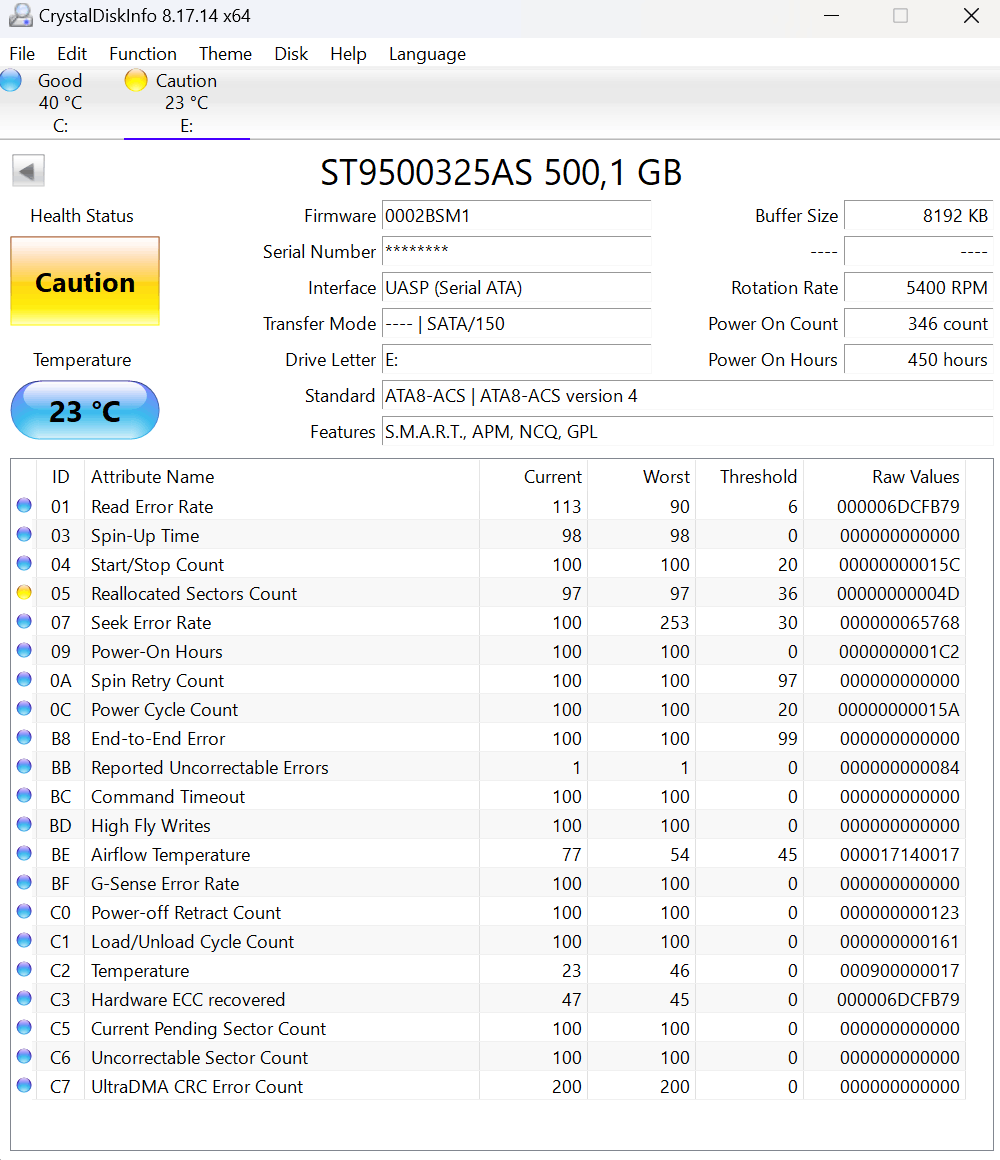
Task: Click the 23 °C temperature button
Action: (x=85, y=411)
